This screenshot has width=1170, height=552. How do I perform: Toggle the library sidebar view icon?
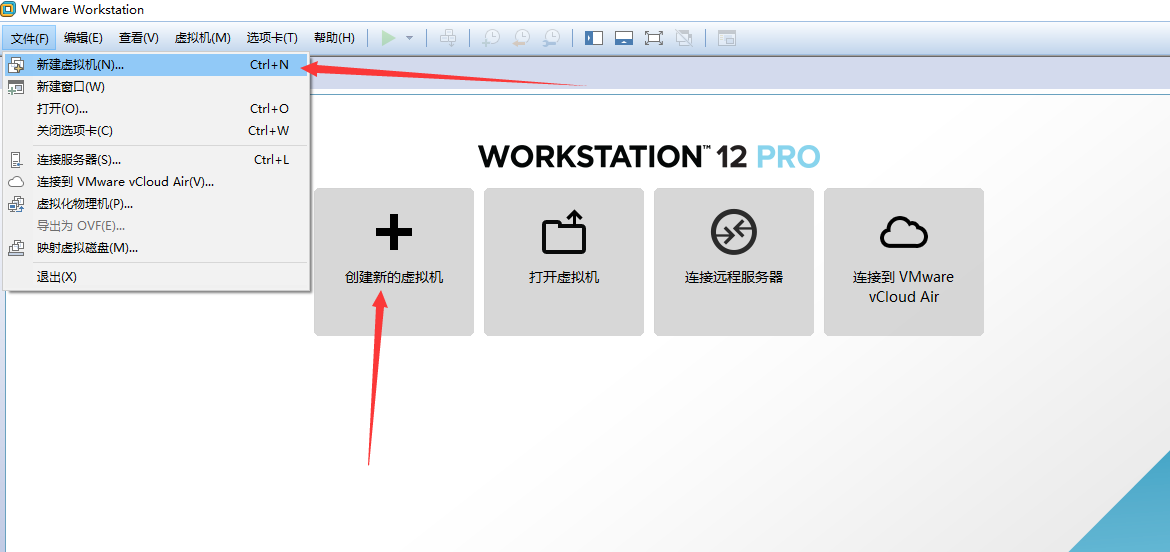tap(594, 38)
